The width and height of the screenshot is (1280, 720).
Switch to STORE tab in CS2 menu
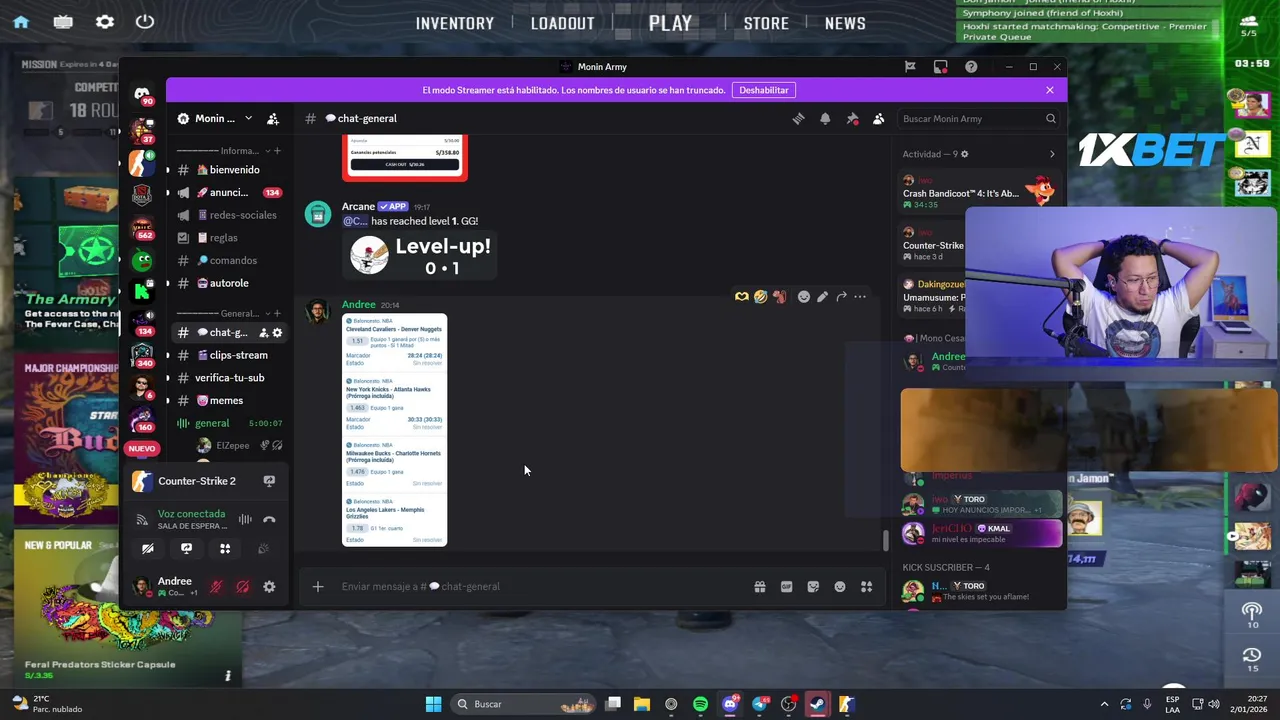pyautogui.click(x=766, y=23)
